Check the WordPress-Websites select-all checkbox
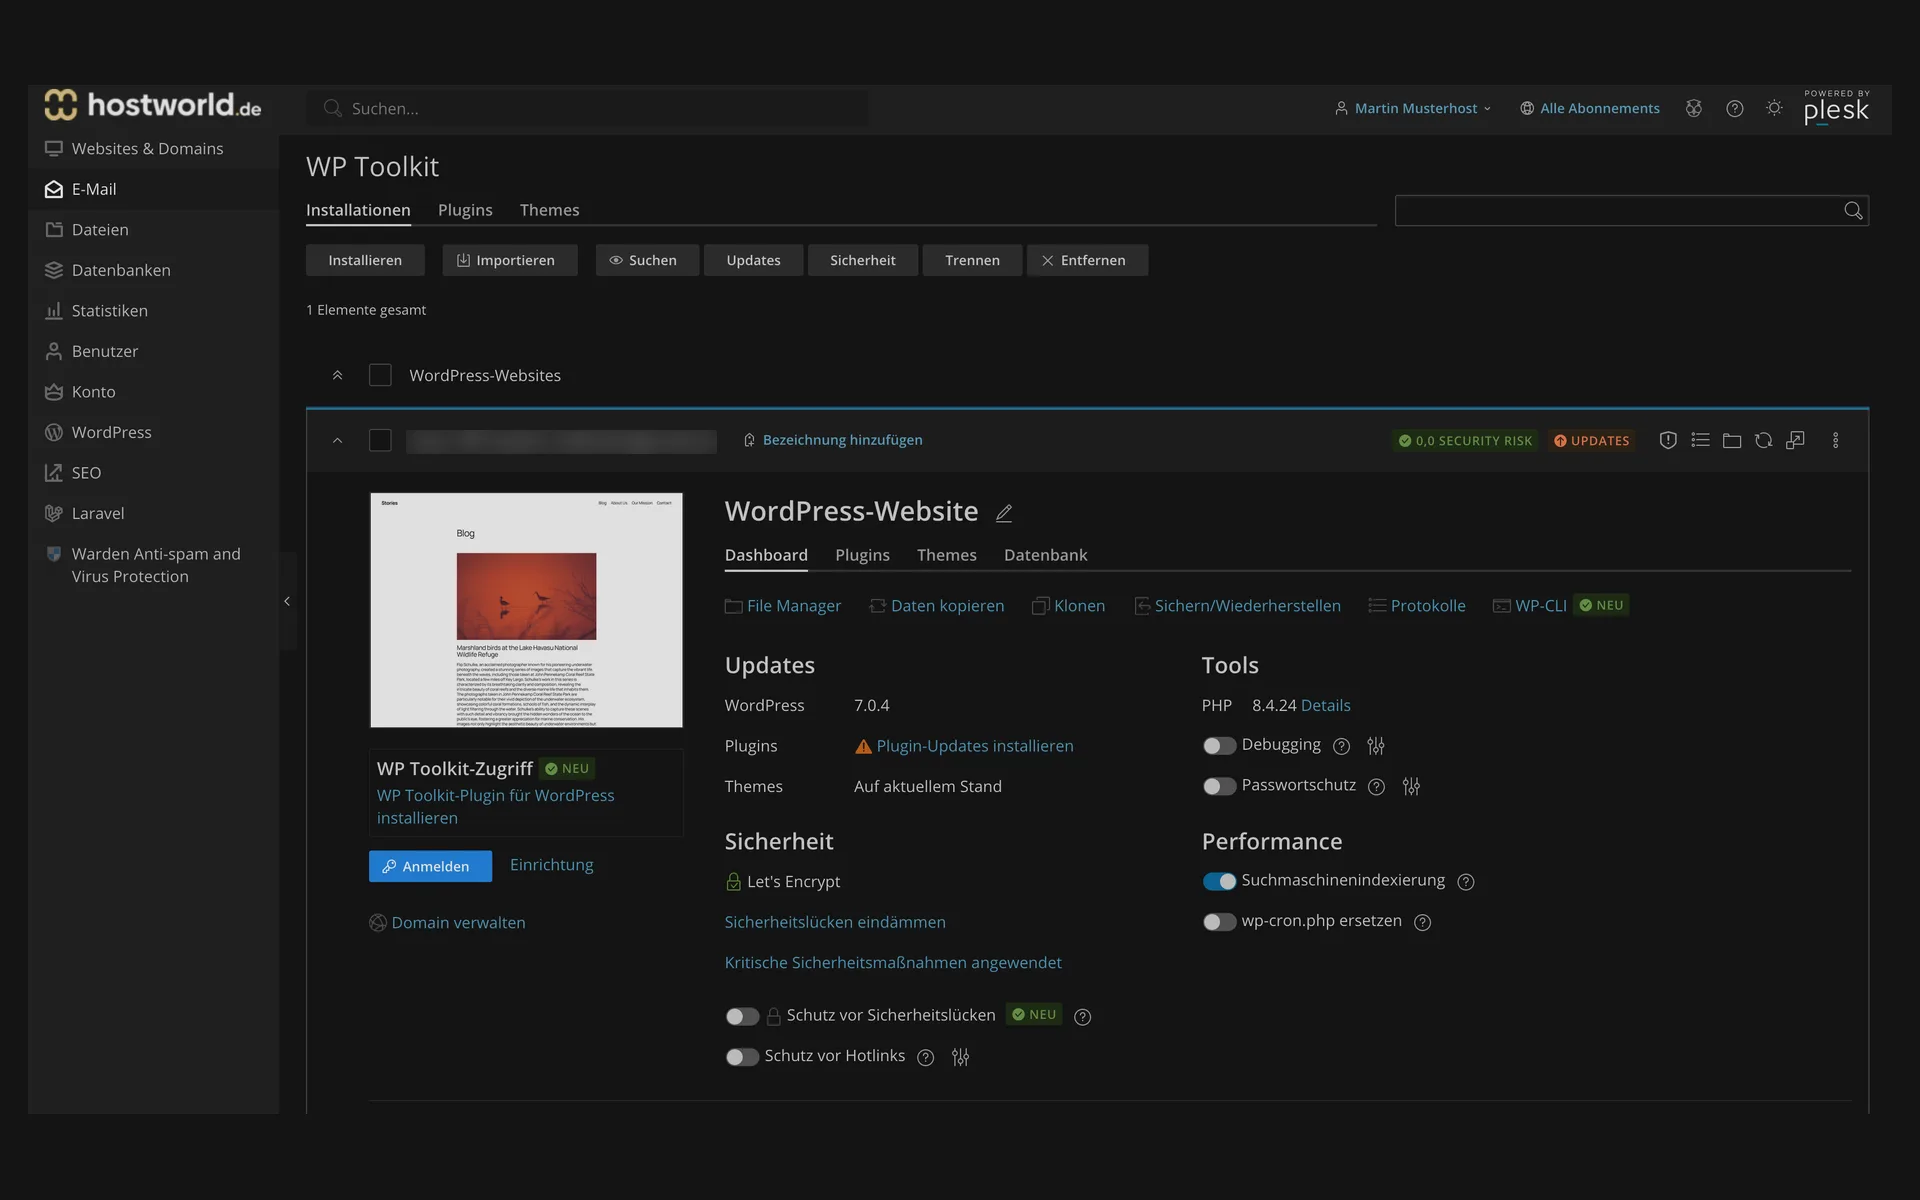This screenshot has width=1920, height=1200. point(380,375)
